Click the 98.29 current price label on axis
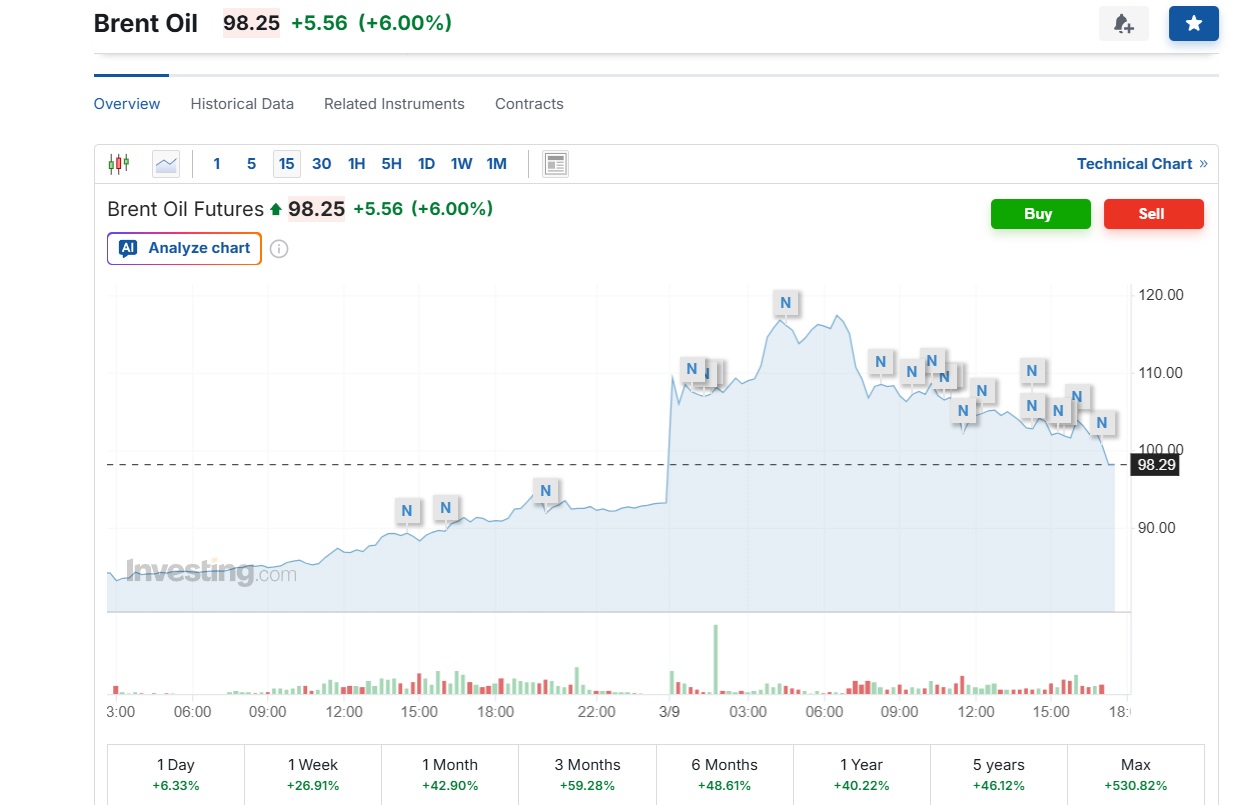 1154,464
